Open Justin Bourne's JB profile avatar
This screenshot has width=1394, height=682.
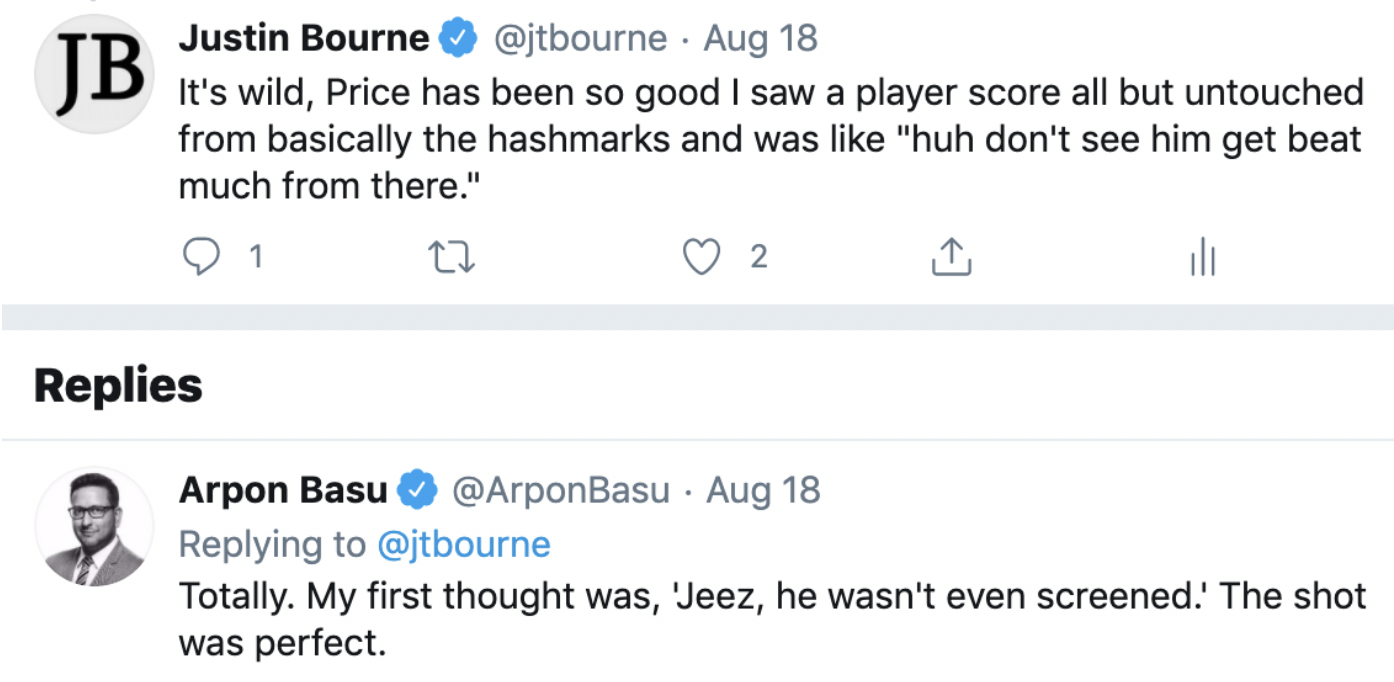tap(95, 74)
